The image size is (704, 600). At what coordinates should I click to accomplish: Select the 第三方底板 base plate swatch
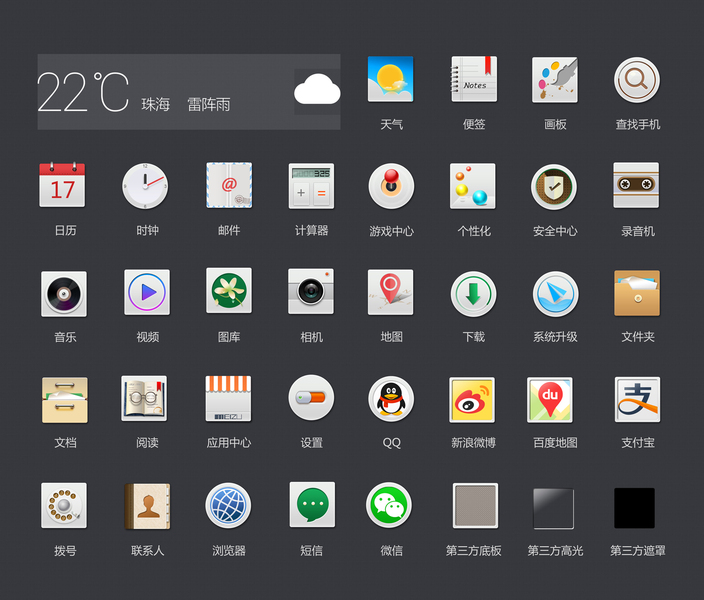[x=475, y=505]
